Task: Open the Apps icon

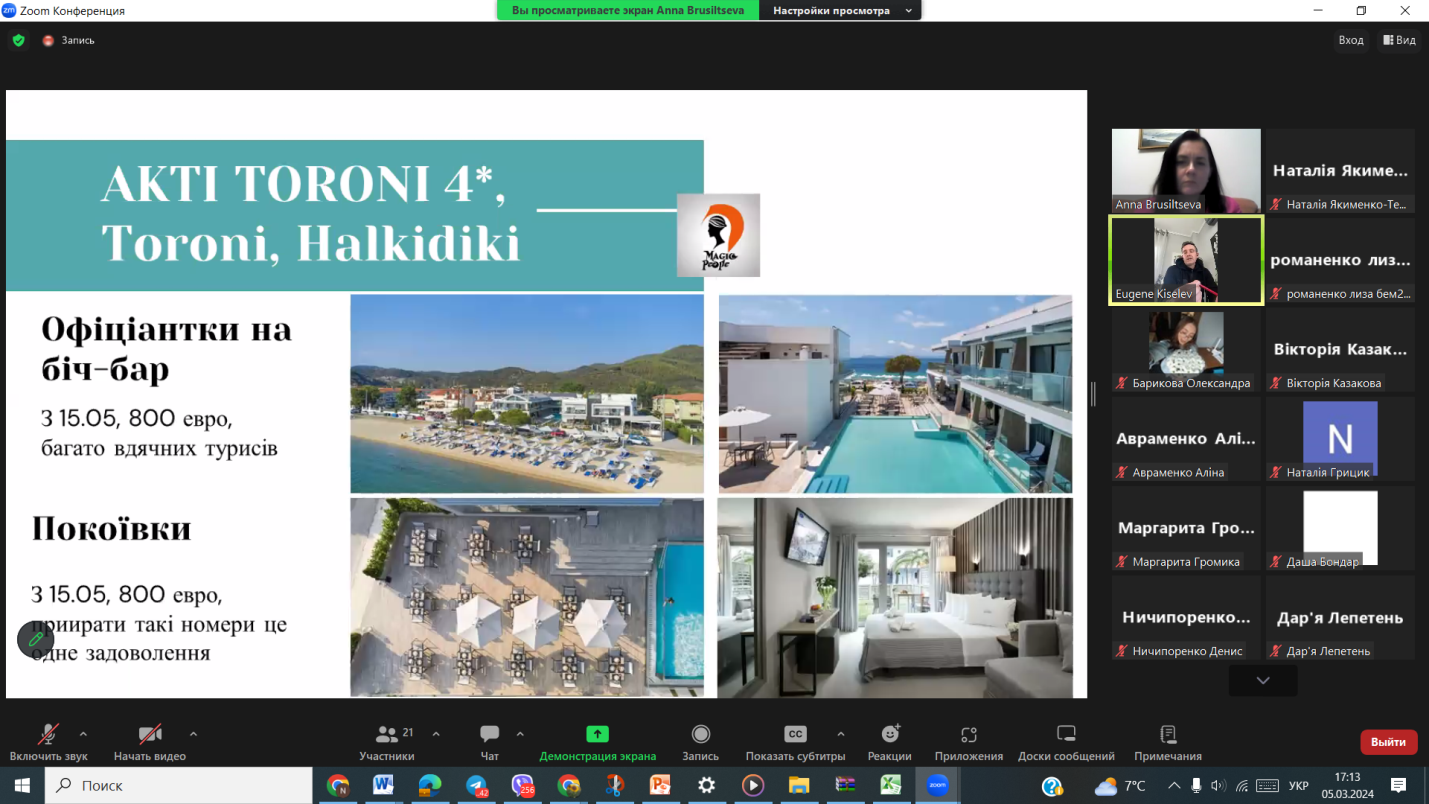Action: (968, 735)
